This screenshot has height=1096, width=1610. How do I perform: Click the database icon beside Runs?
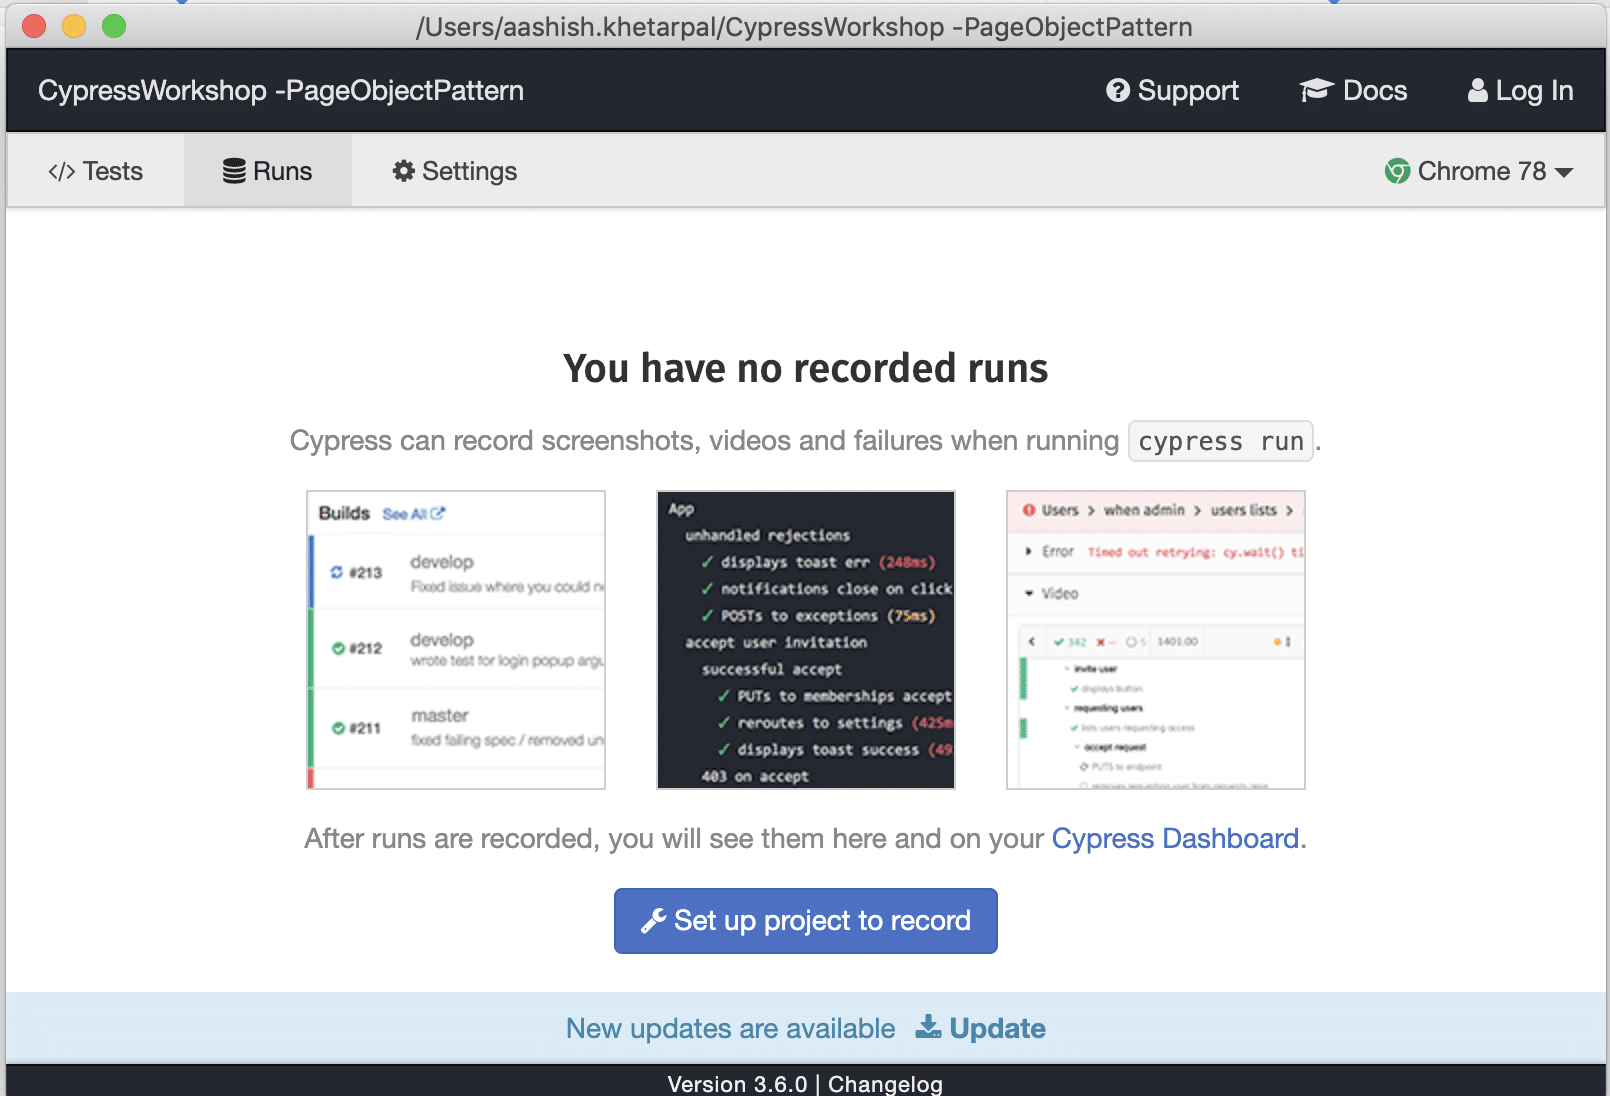click(x=233, y=170)
